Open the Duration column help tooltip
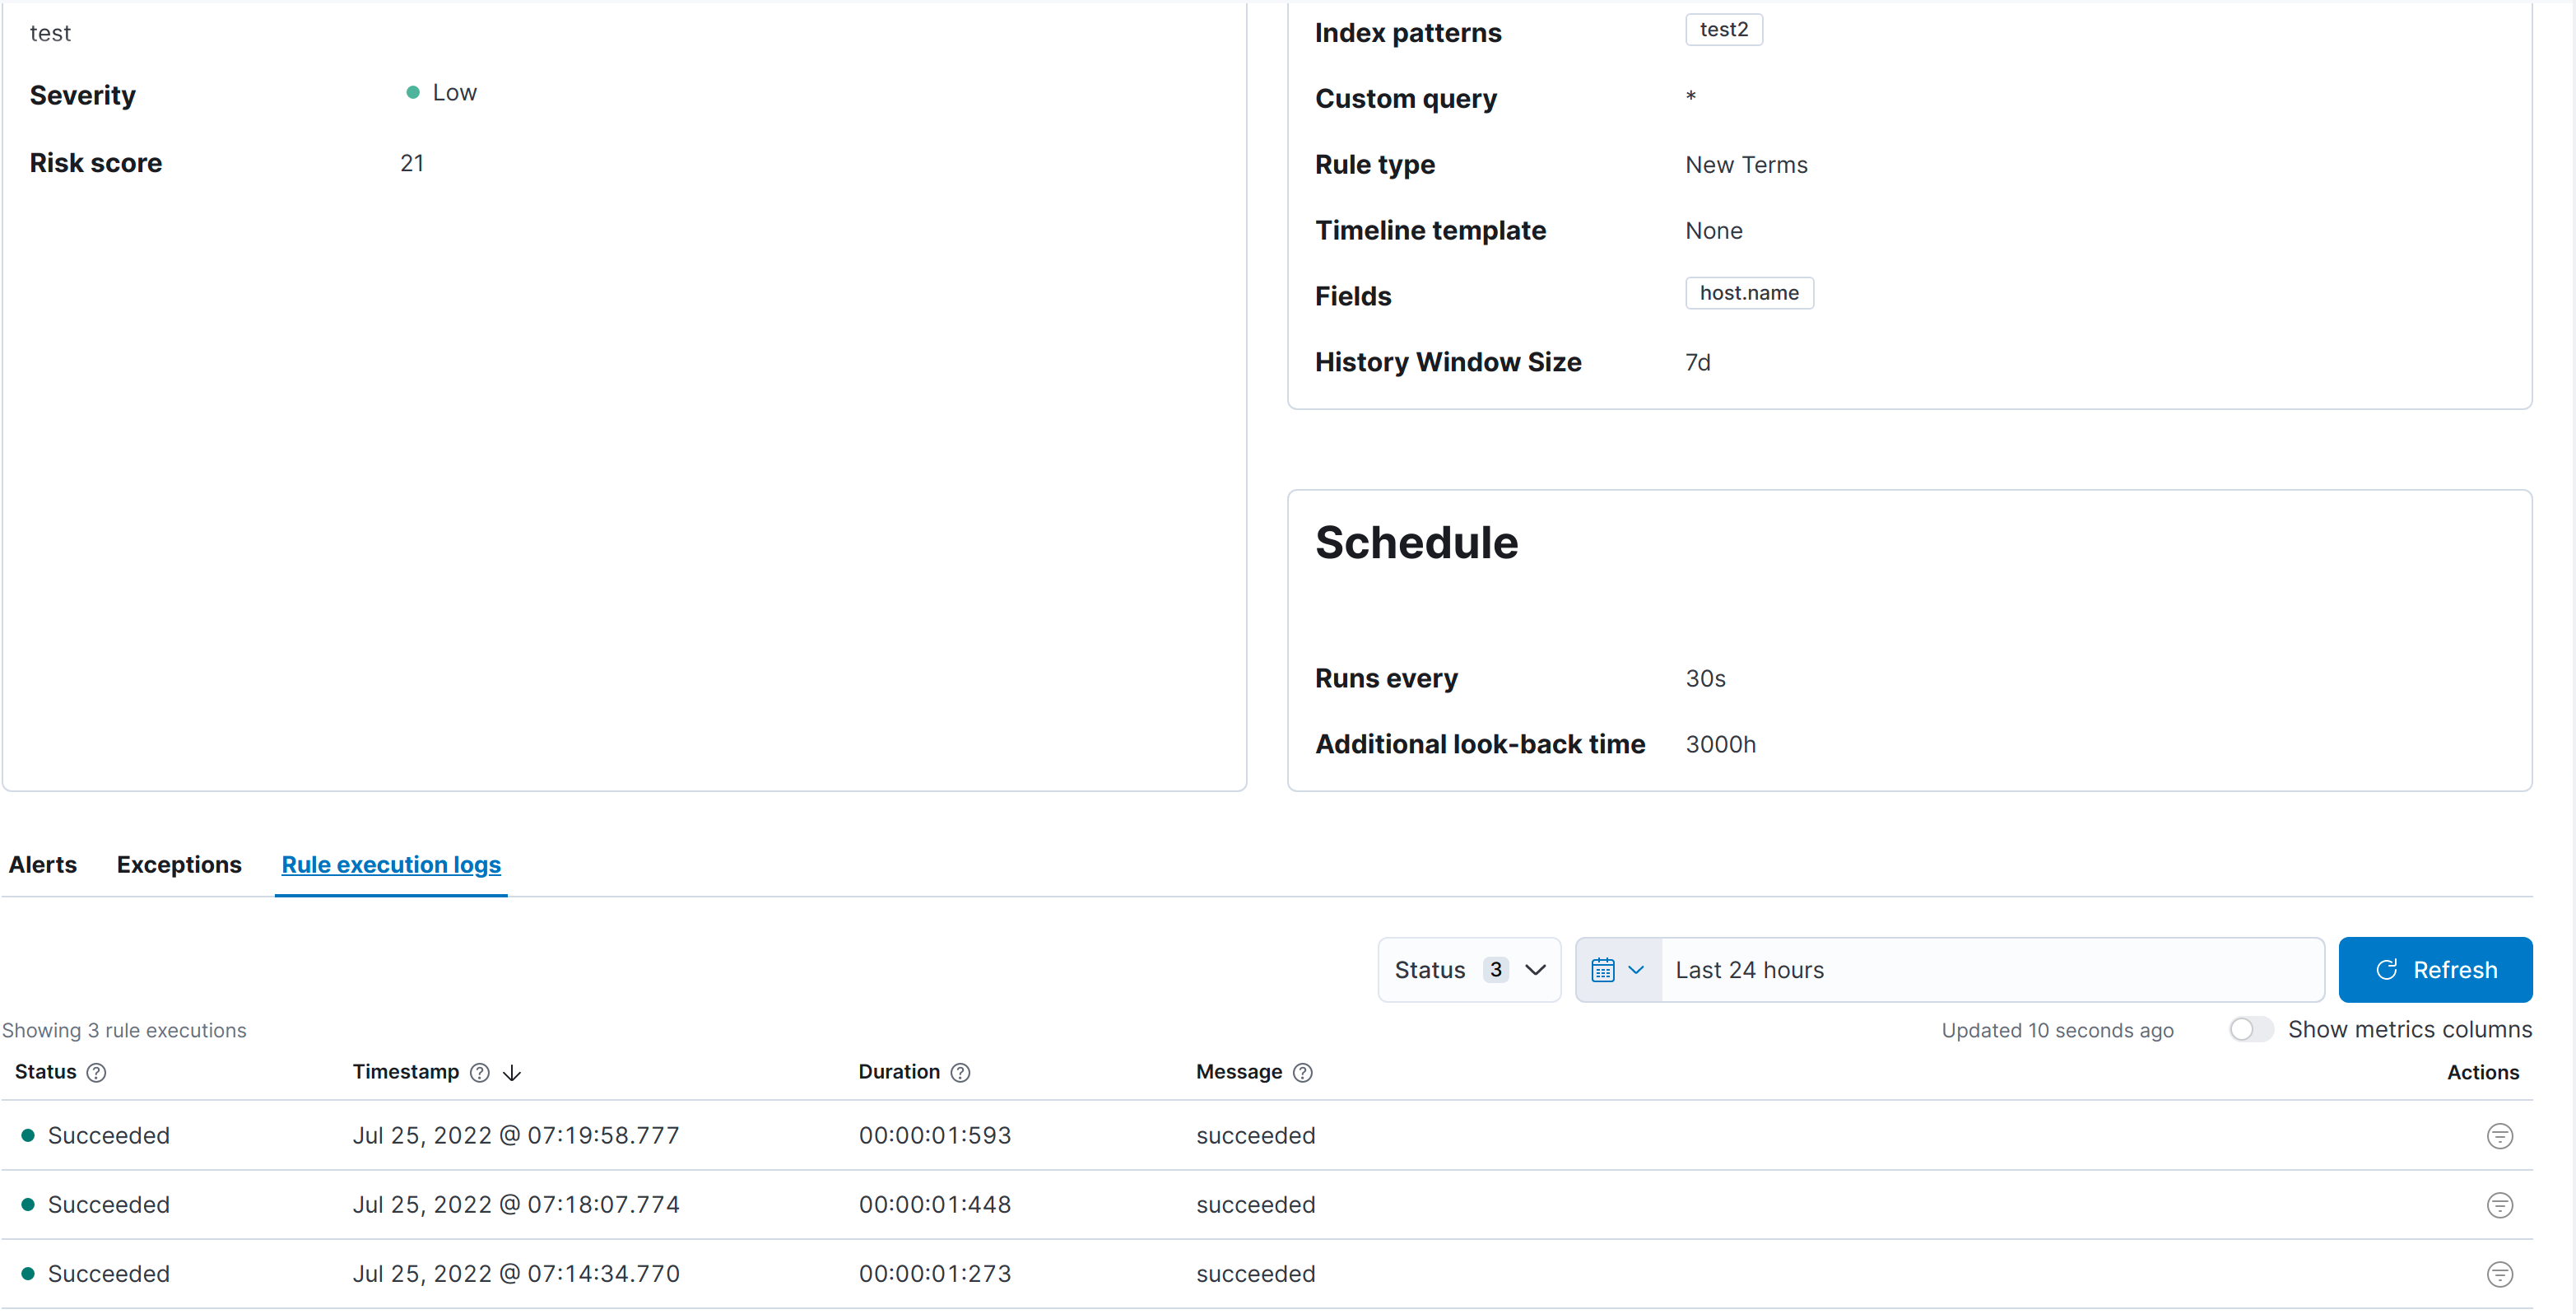Image resolution: width=2576 pixels, height=1314 pixels. point(961,1071)
